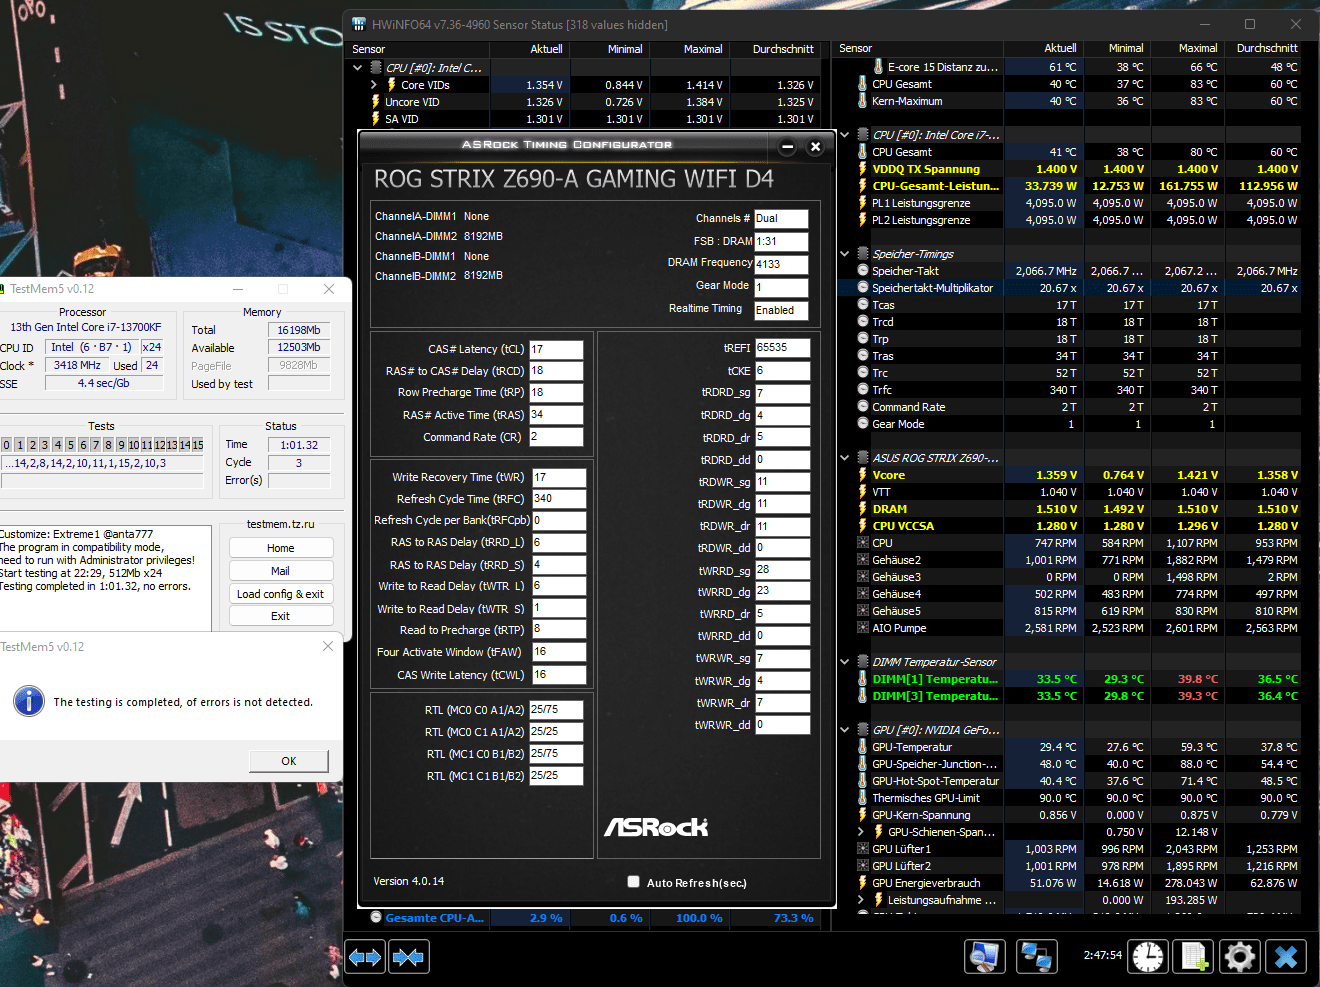Click the Gesamte CPU-Auslastung circle icon
The width and height of the screenshot is (1320, 987).
376,917
